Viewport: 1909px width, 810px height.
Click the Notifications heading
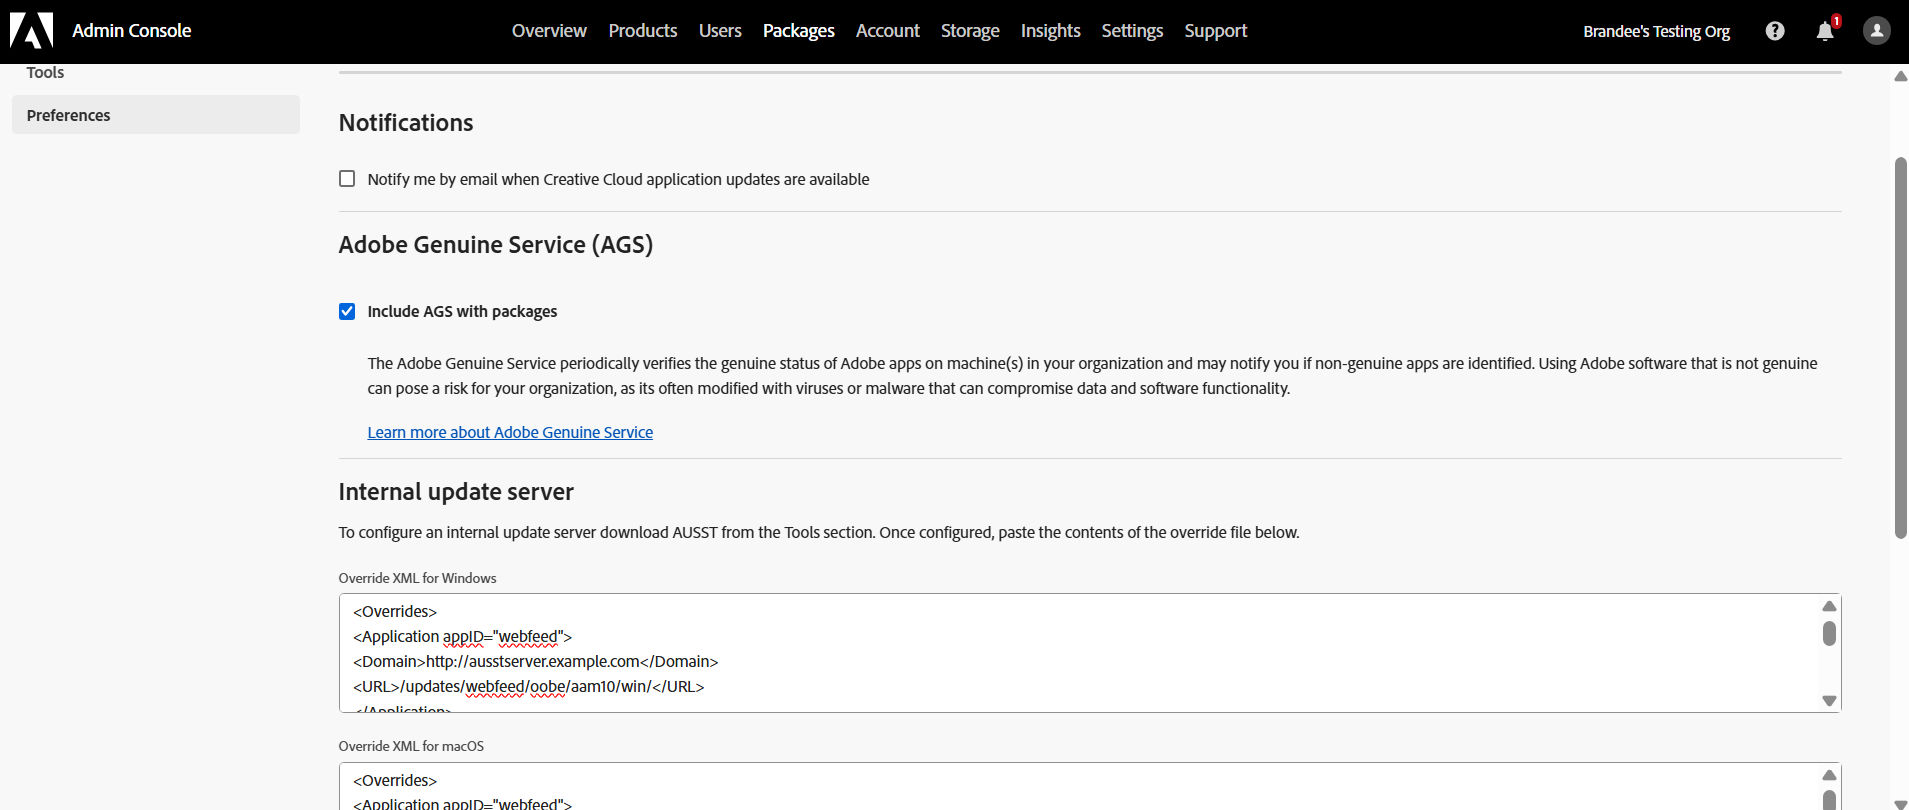coord(406,123)
